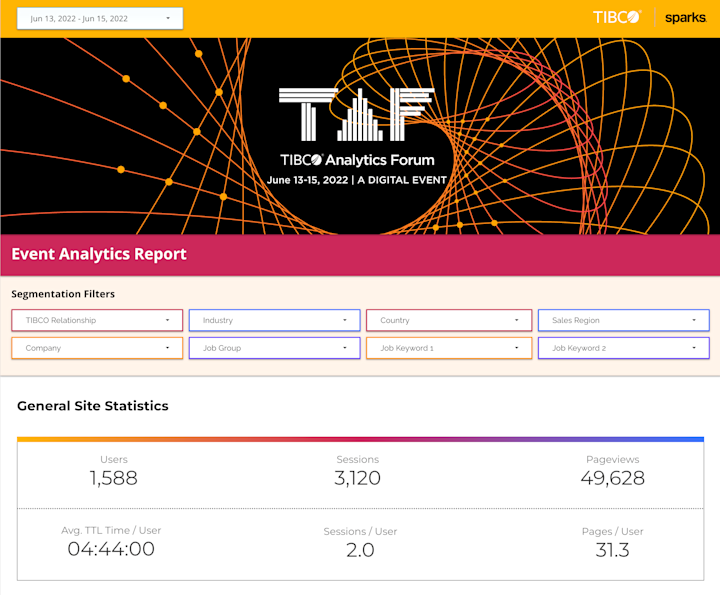Click the TAF logo in banner
The image size is (720, 595).
click(x=357, y=114)
